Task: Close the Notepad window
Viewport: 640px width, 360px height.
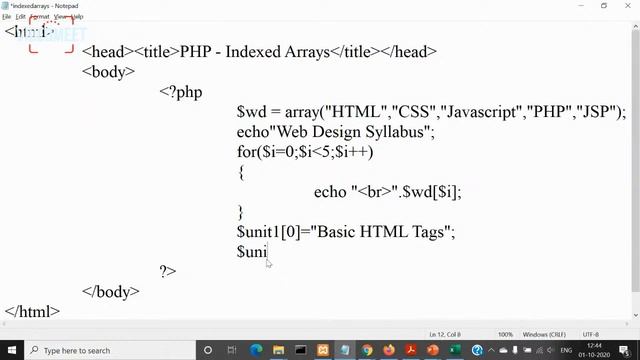Action: pyautogui.click(x=628, y=6)
